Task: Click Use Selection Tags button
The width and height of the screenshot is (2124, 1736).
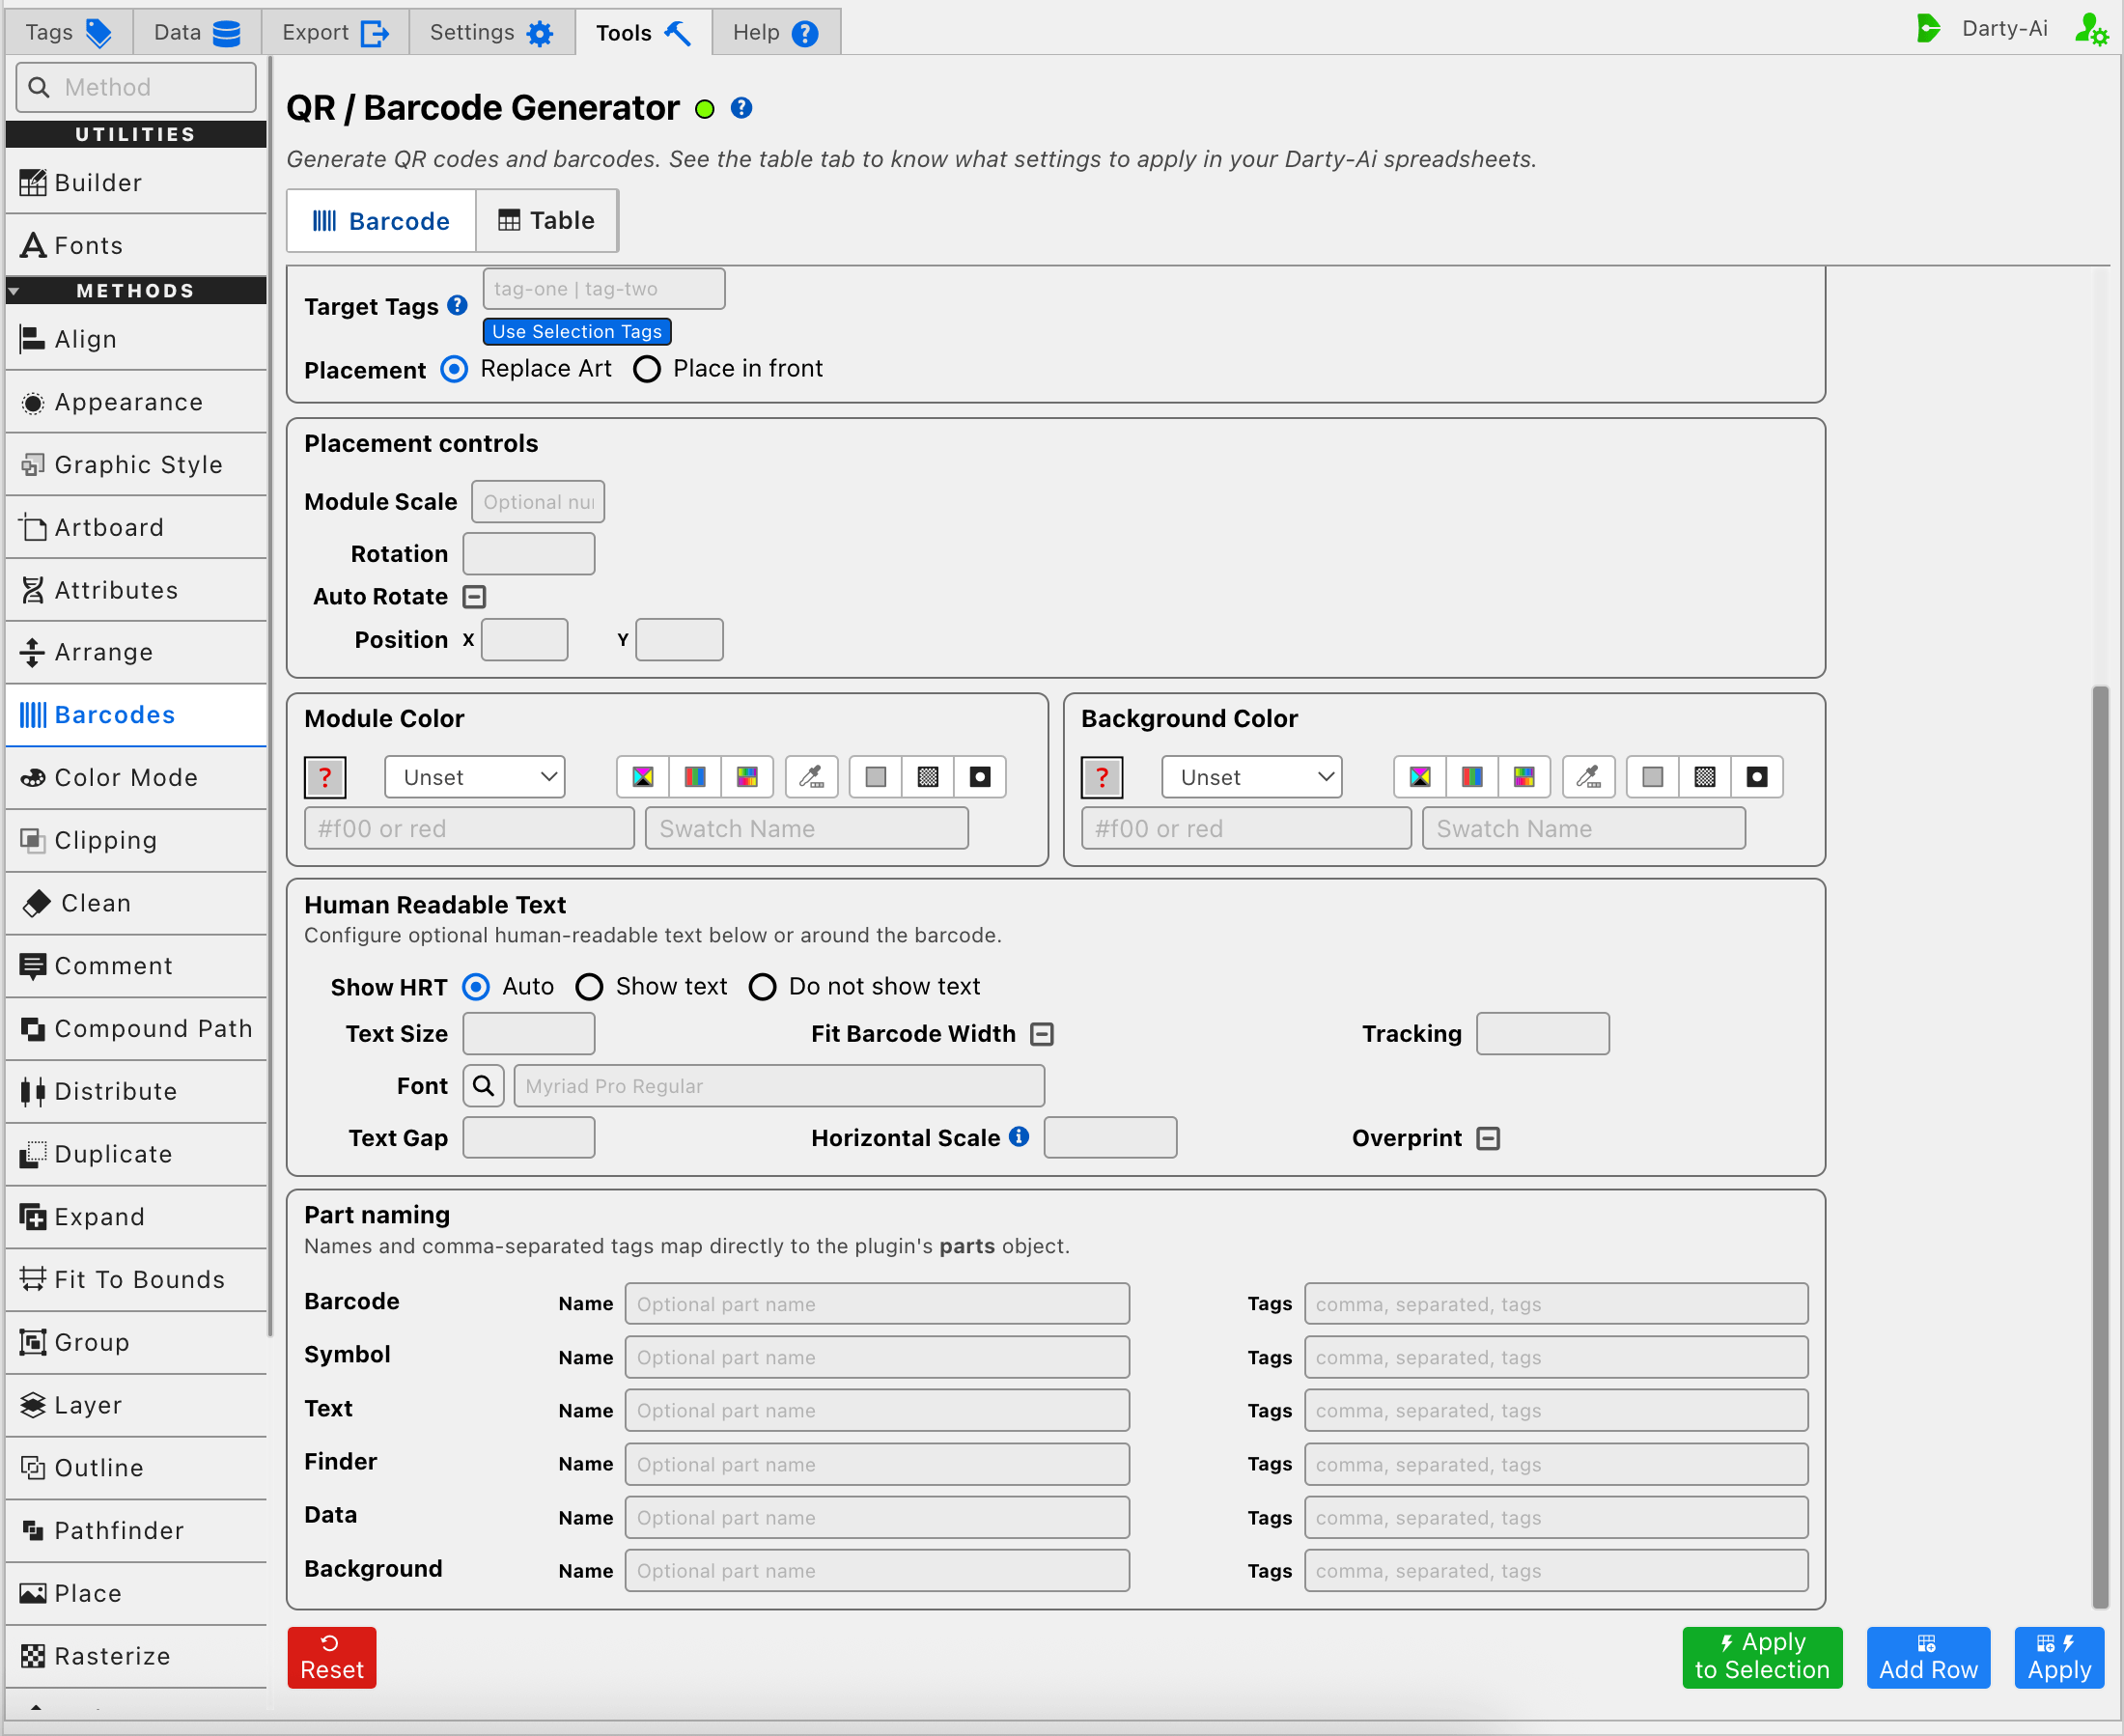Action: [577, 331]
